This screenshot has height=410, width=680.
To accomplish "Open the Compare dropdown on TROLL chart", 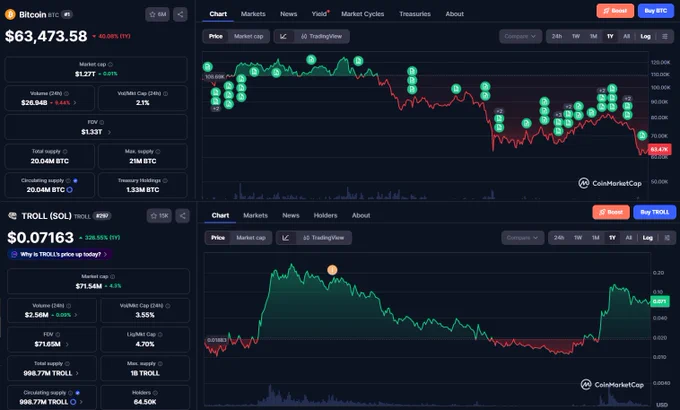I will (x=523, y=238).
